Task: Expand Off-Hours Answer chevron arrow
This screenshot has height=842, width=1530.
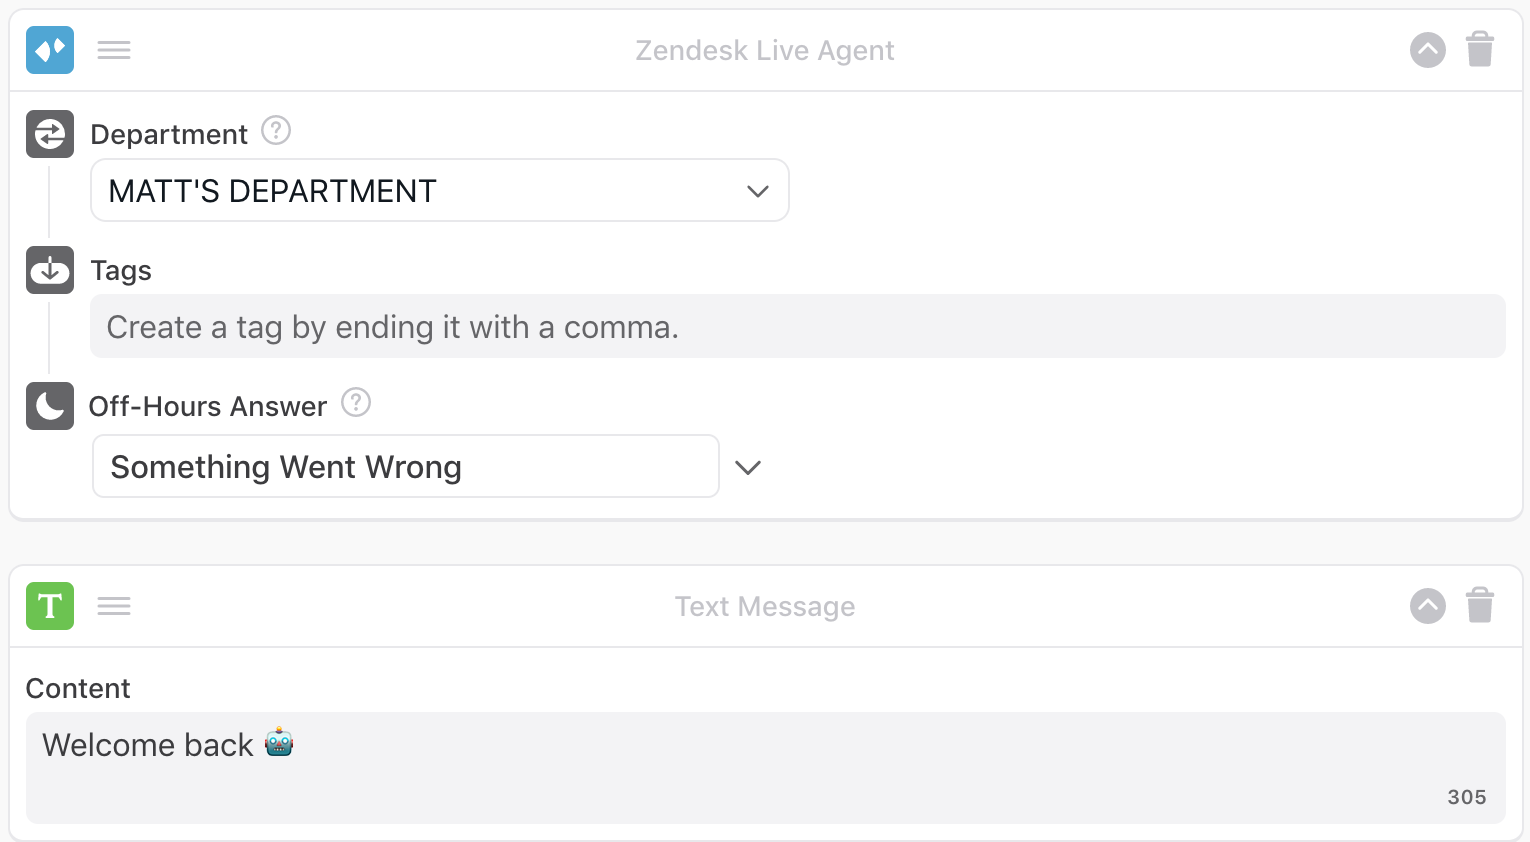Action: click(748, 467)
